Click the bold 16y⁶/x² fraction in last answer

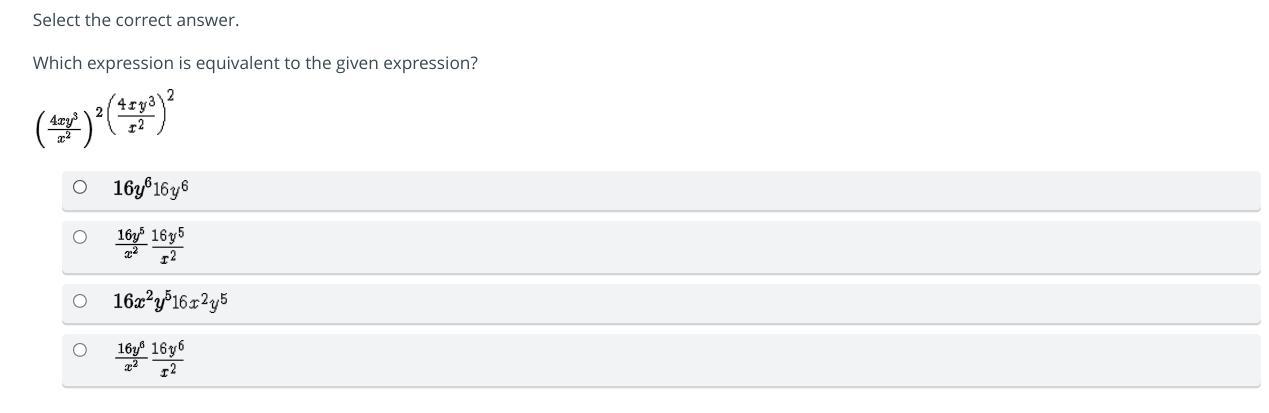131,354
